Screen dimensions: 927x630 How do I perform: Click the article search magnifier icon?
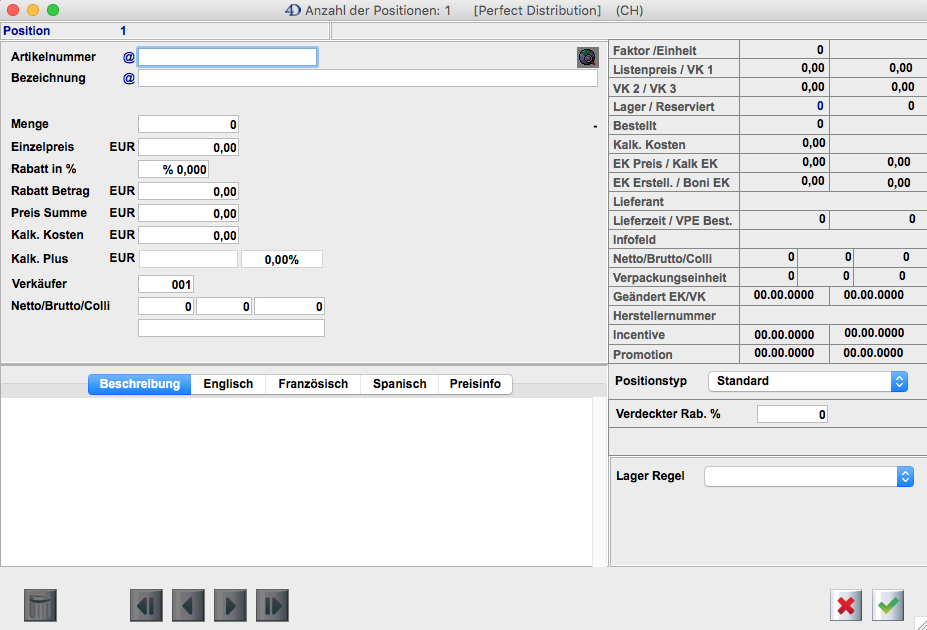587,58
